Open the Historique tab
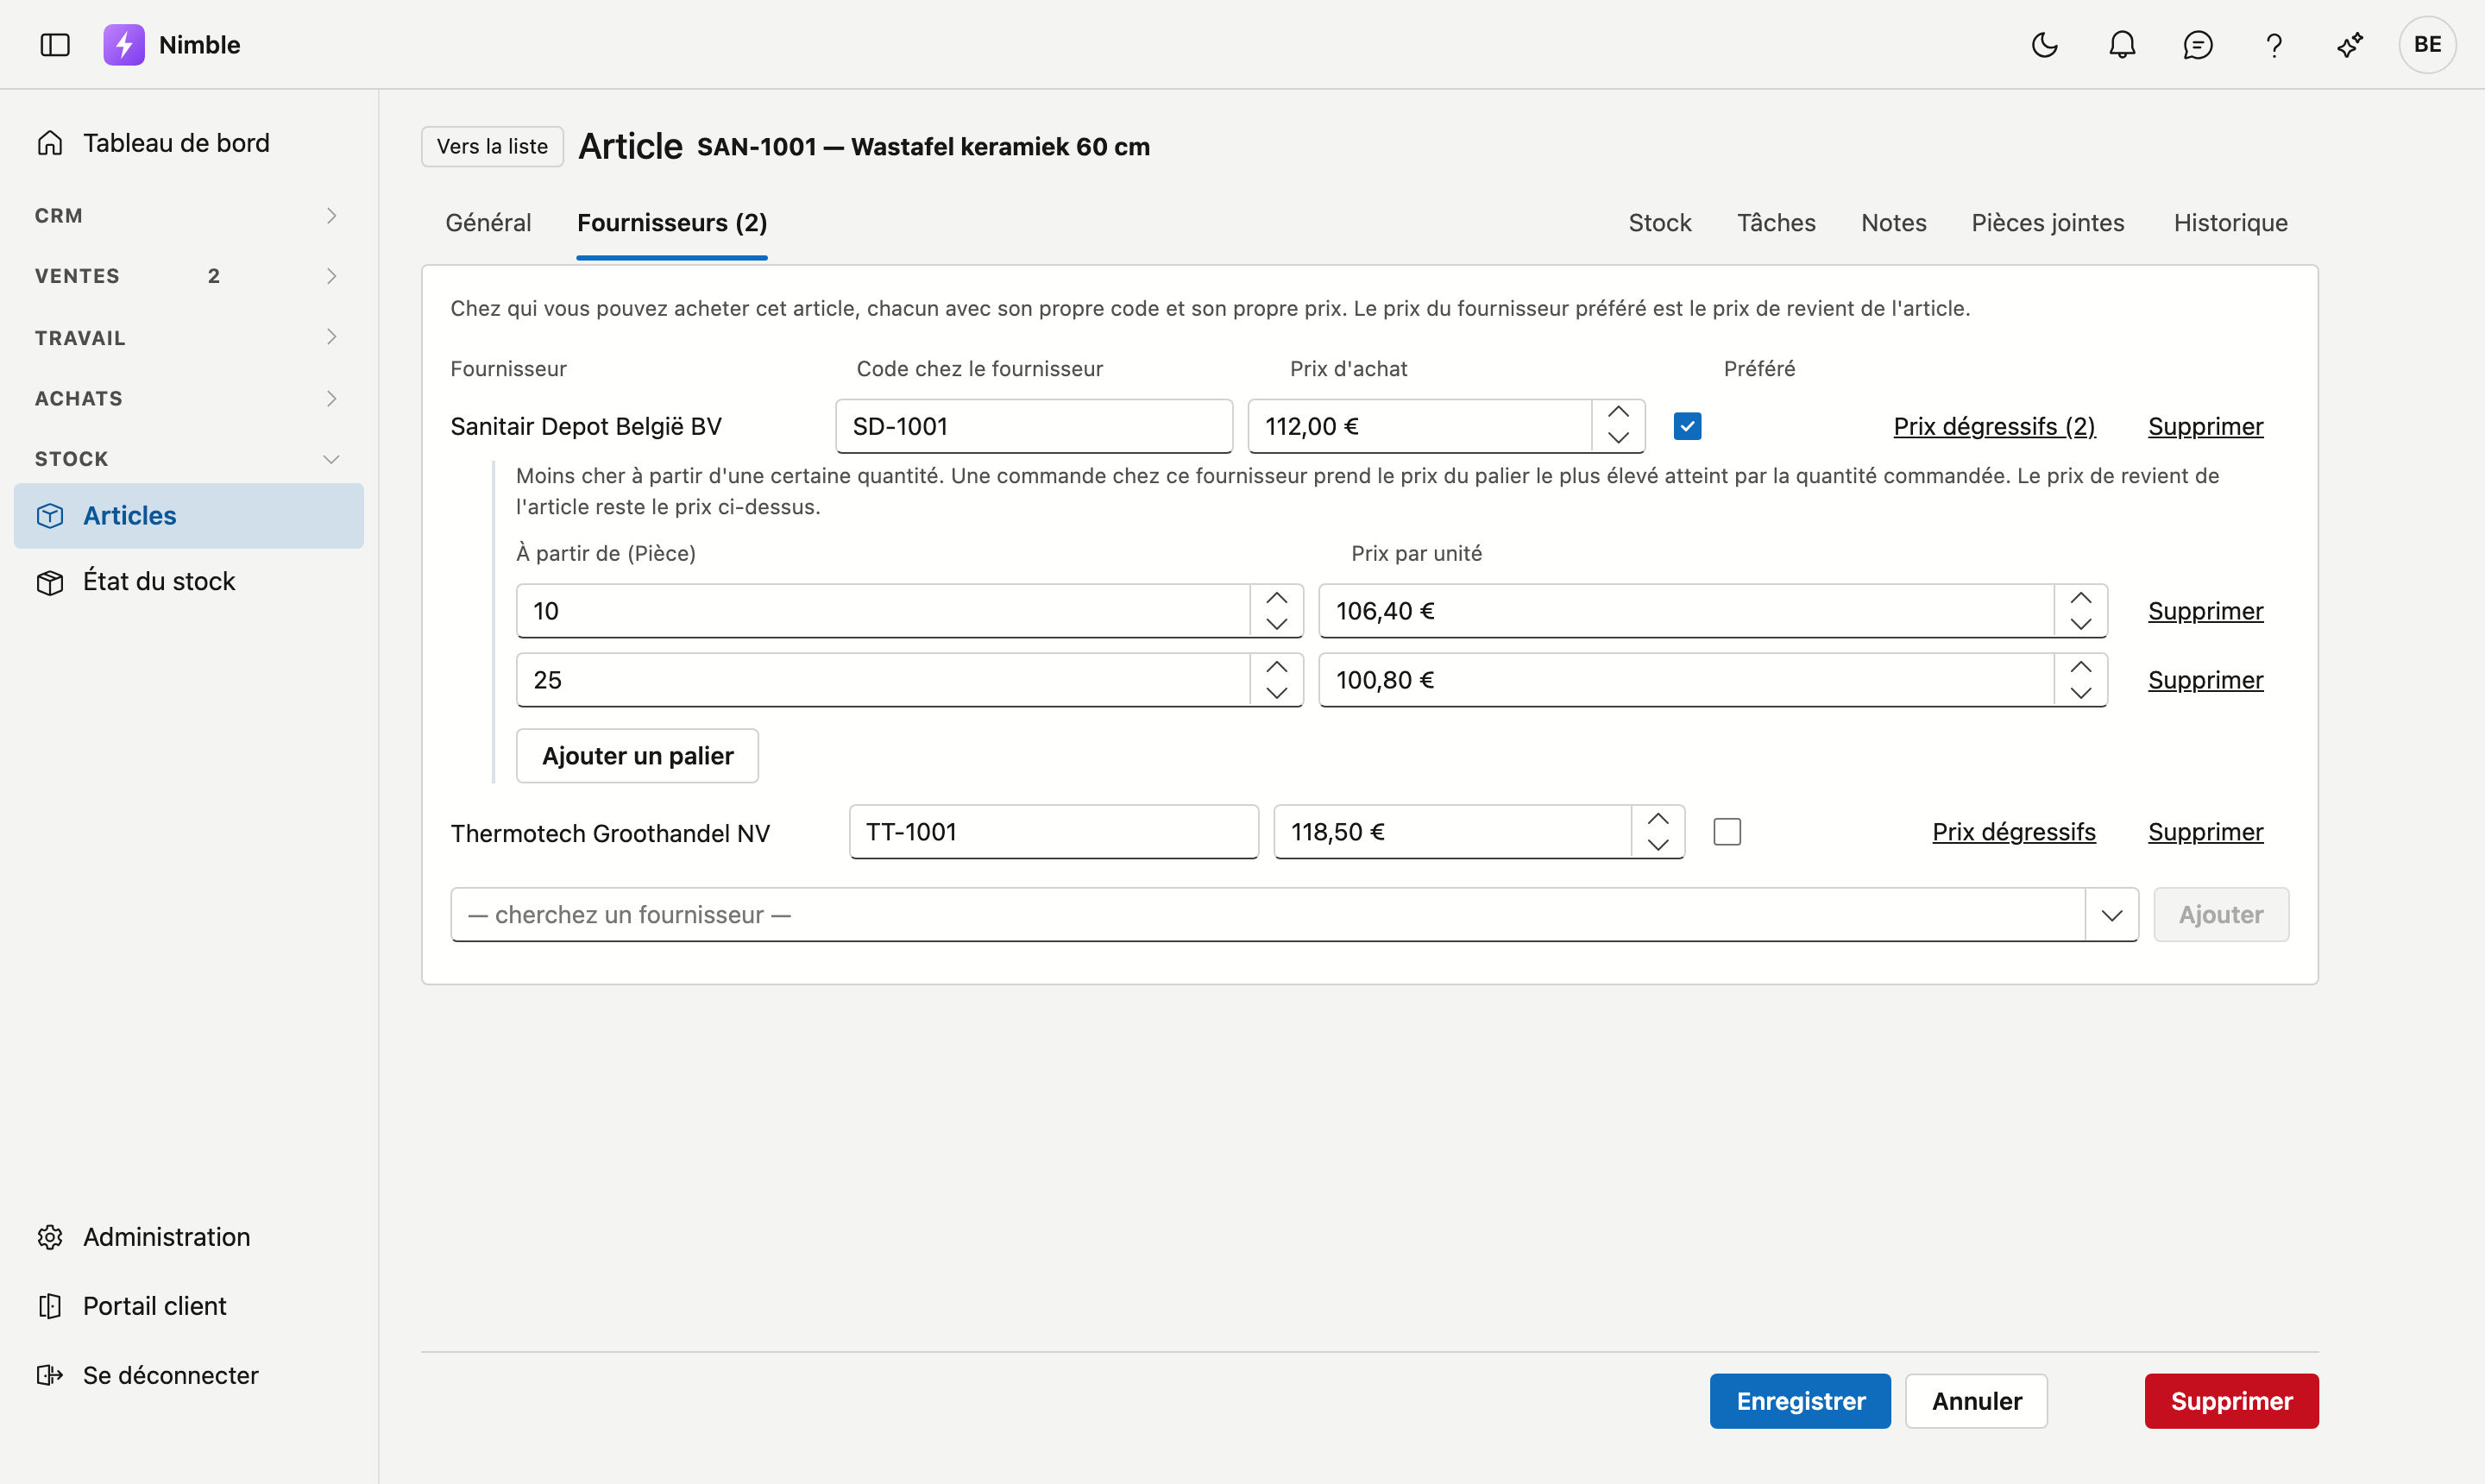The height and width of the screenshot is (1484, 2485). 2230,223
